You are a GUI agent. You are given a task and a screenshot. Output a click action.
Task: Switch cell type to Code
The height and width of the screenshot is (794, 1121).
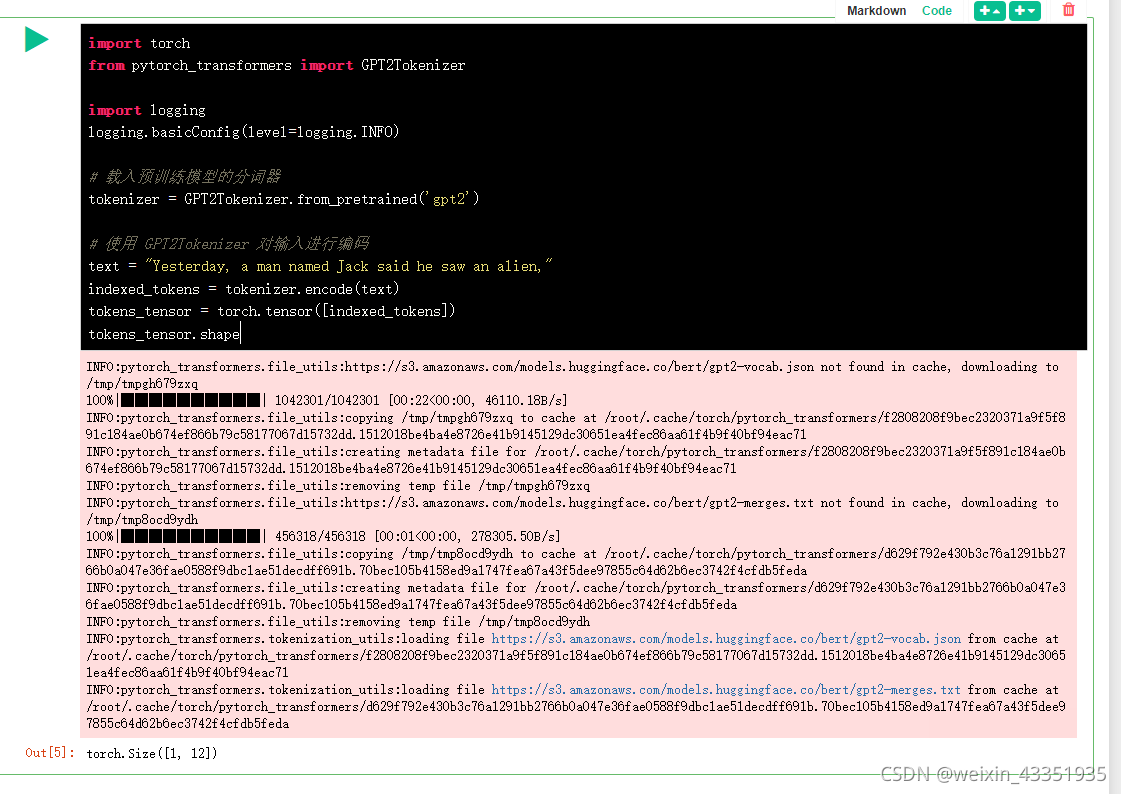click(937, 11)
